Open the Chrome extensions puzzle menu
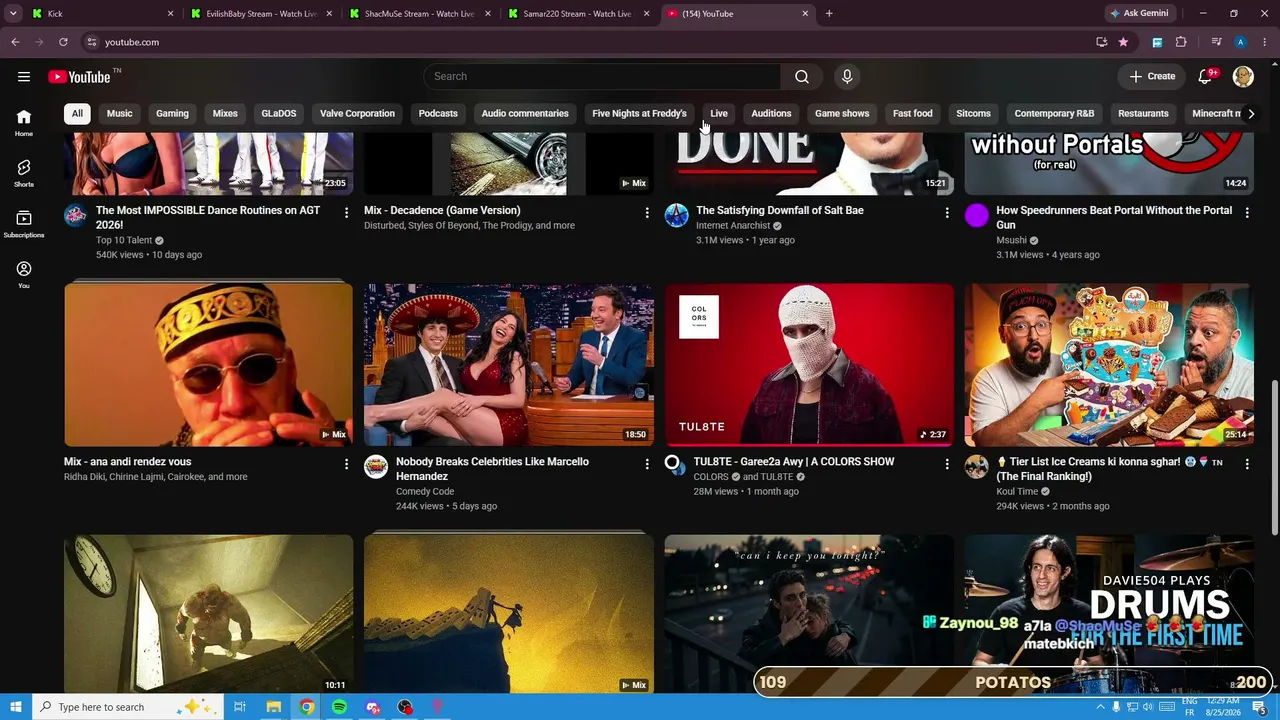The image size is (1280, 720). click(x=1181, y=42)
